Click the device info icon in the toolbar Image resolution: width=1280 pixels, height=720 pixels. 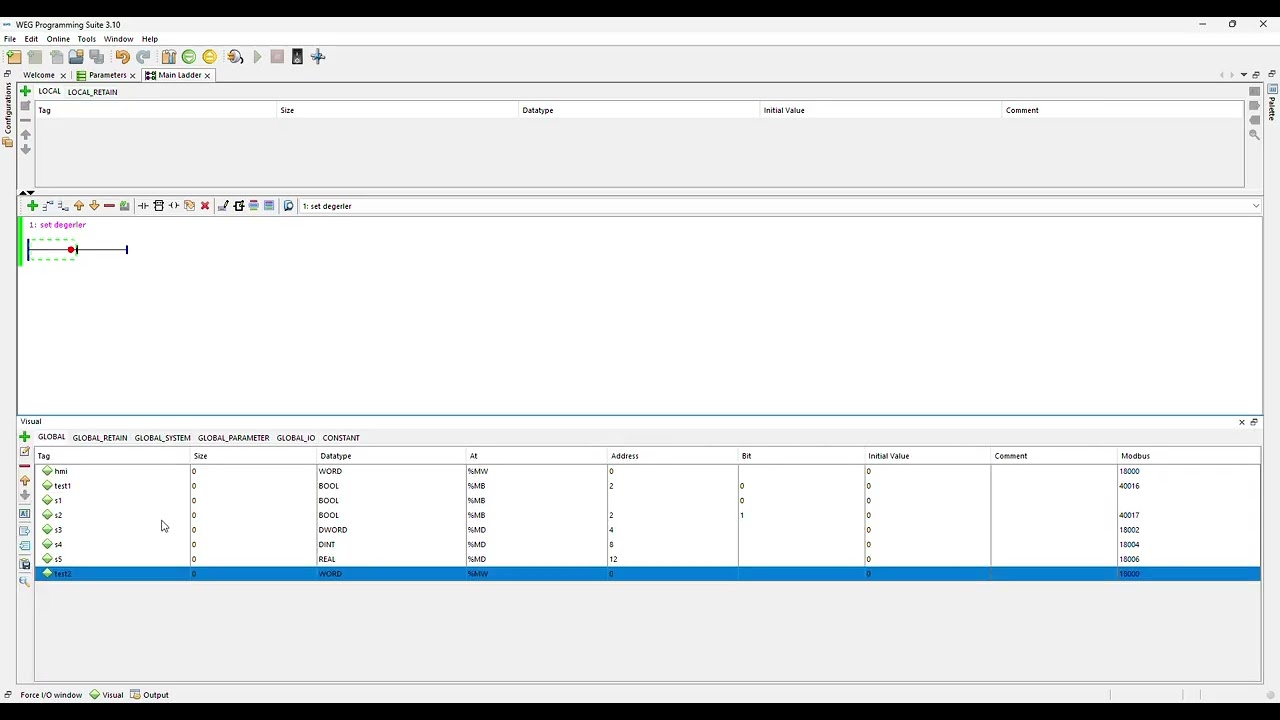tap(297, 57)
